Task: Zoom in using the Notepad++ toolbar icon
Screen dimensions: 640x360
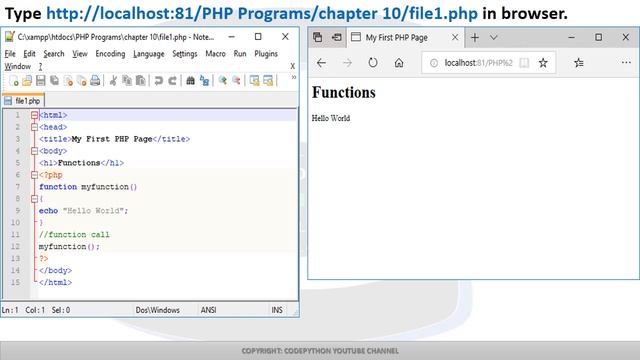Action: (222, 81)
